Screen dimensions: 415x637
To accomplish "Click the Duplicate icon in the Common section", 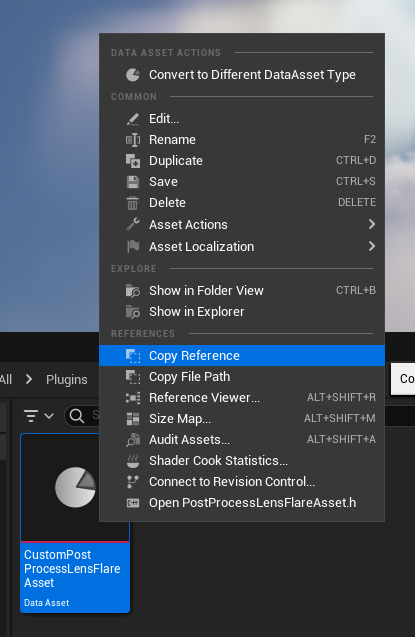I will pos(133,161).
